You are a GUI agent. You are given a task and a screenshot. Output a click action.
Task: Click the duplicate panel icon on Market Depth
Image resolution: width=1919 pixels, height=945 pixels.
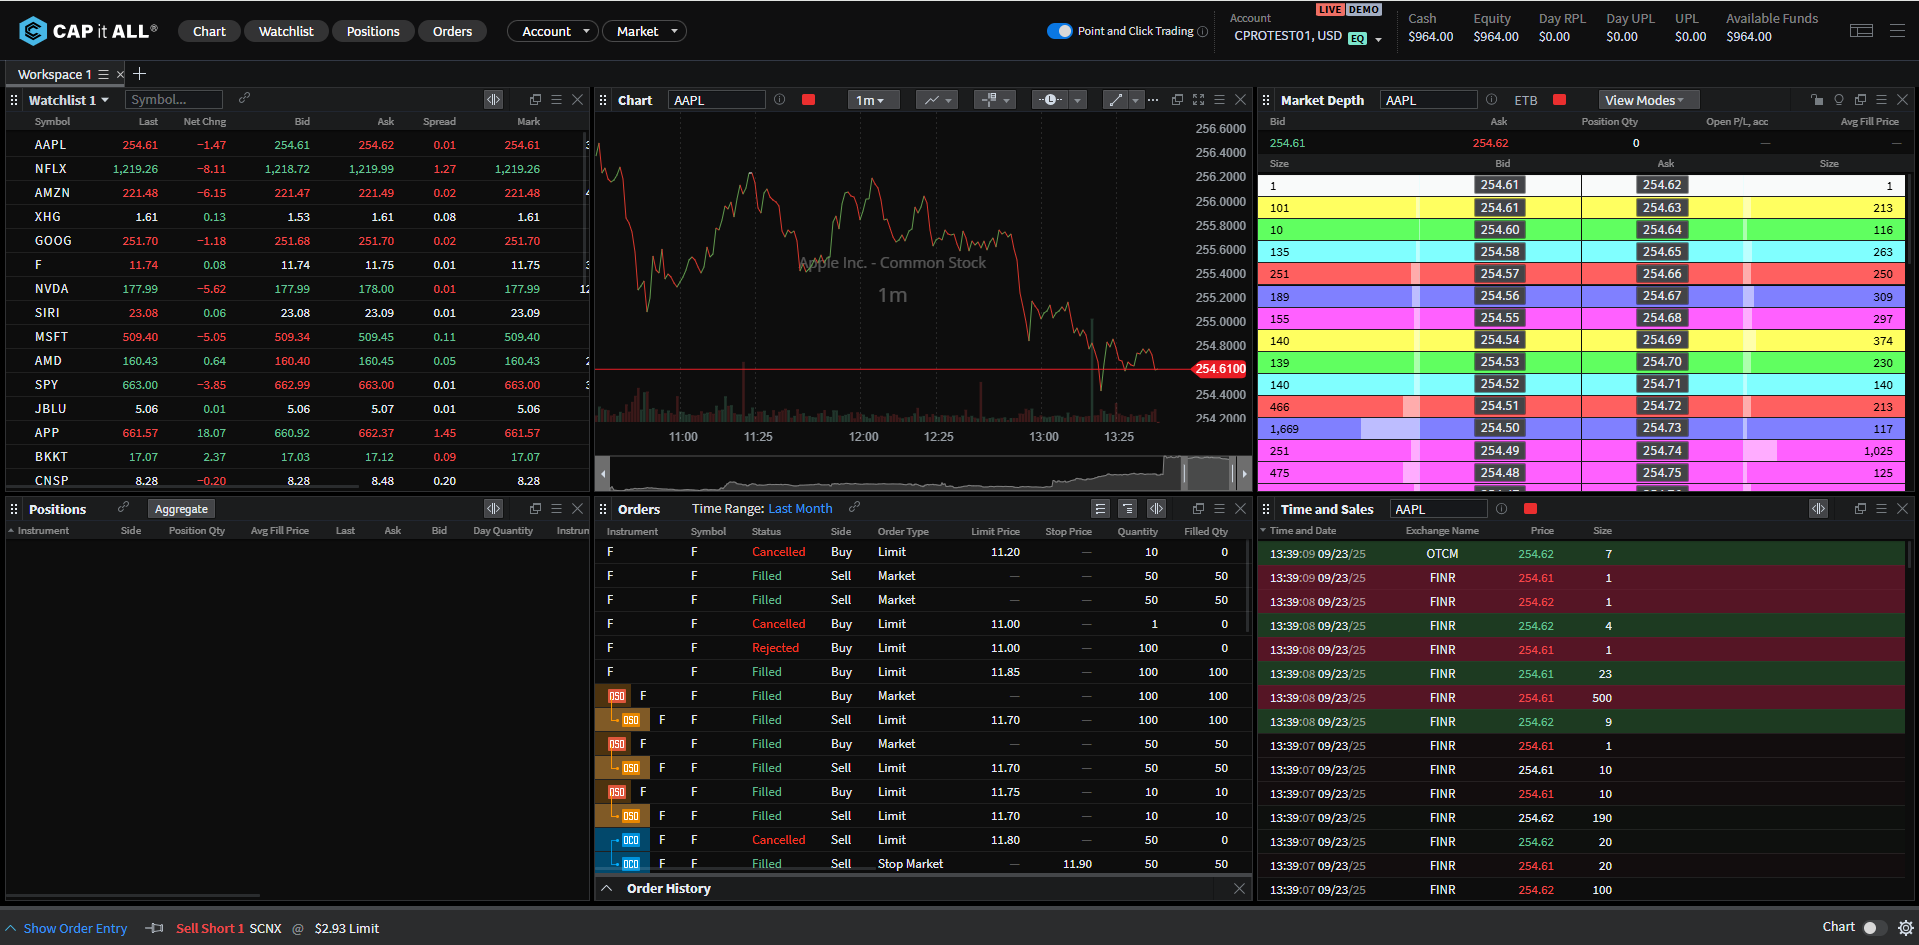(1860, 99)
